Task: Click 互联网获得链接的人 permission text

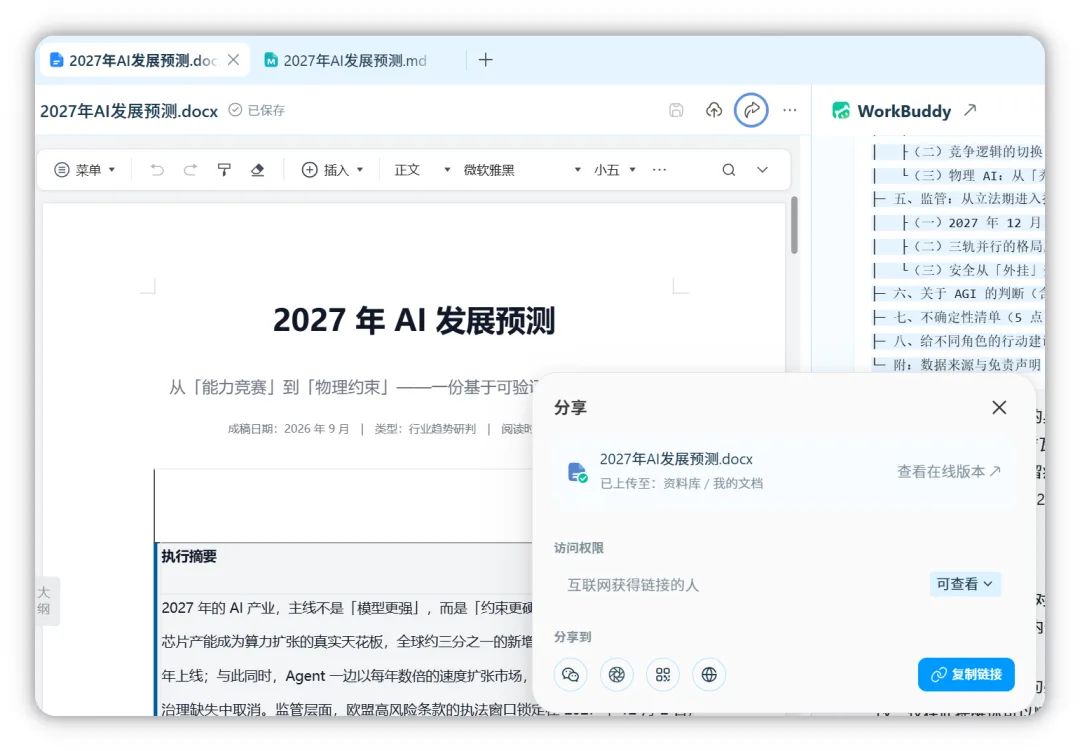Action: point(632,585)
